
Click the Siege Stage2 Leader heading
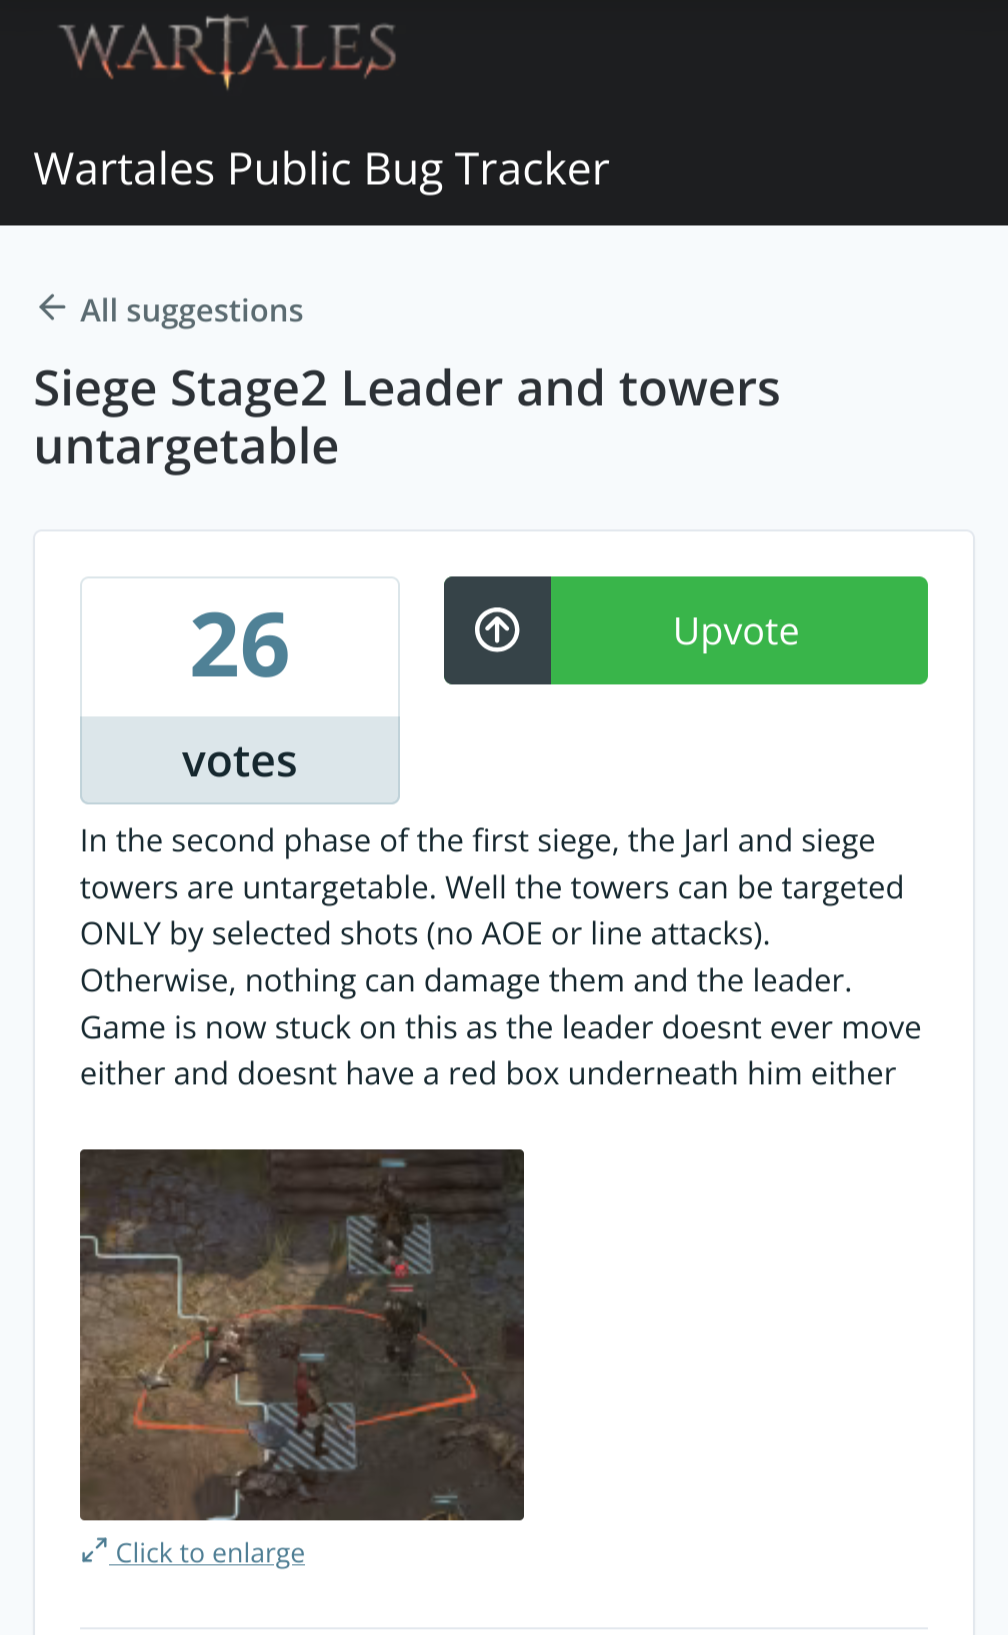coord(407,417)
